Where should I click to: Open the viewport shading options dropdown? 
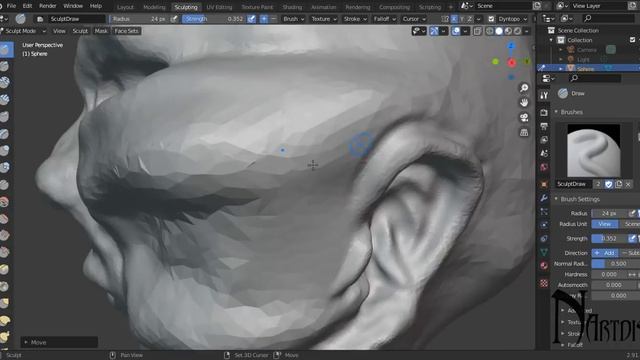(x=527, y=31)
